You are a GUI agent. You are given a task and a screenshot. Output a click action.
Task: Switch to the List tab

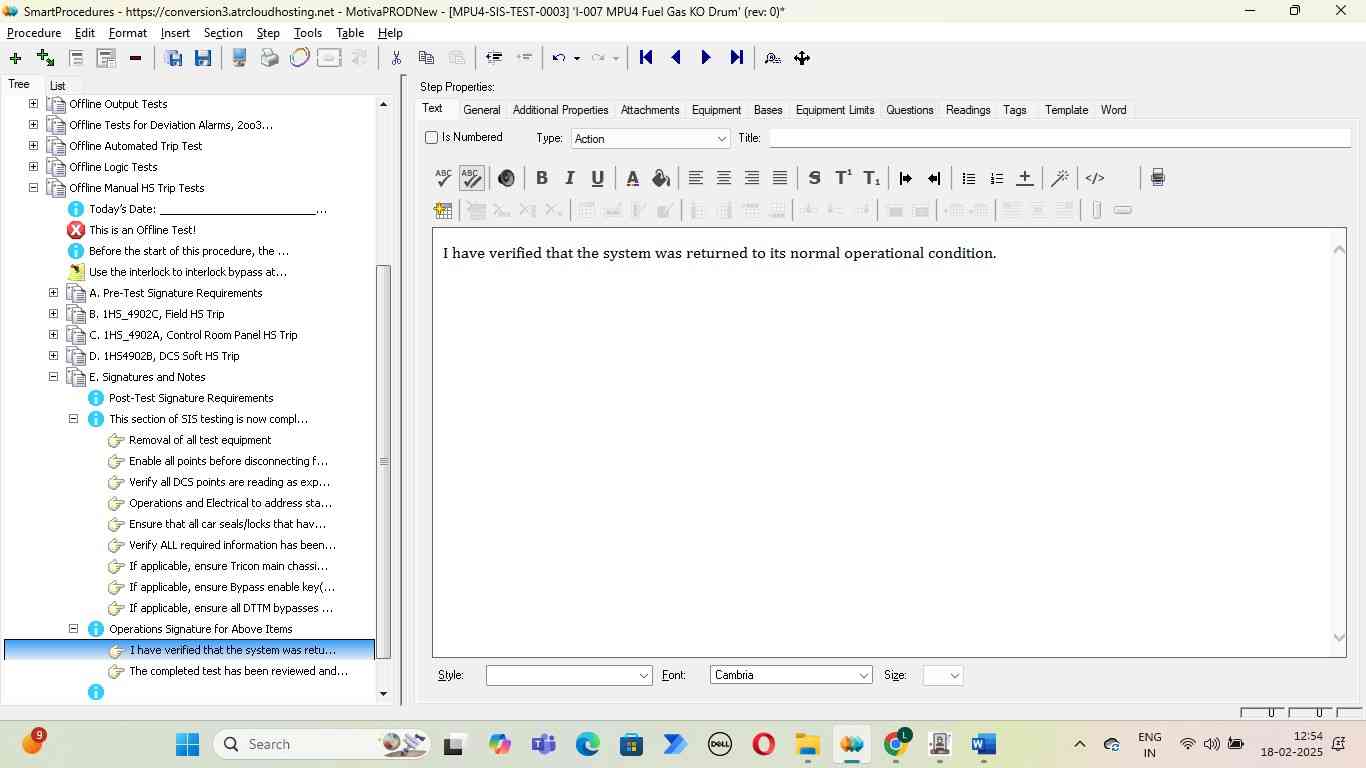[x=58, y=86]
